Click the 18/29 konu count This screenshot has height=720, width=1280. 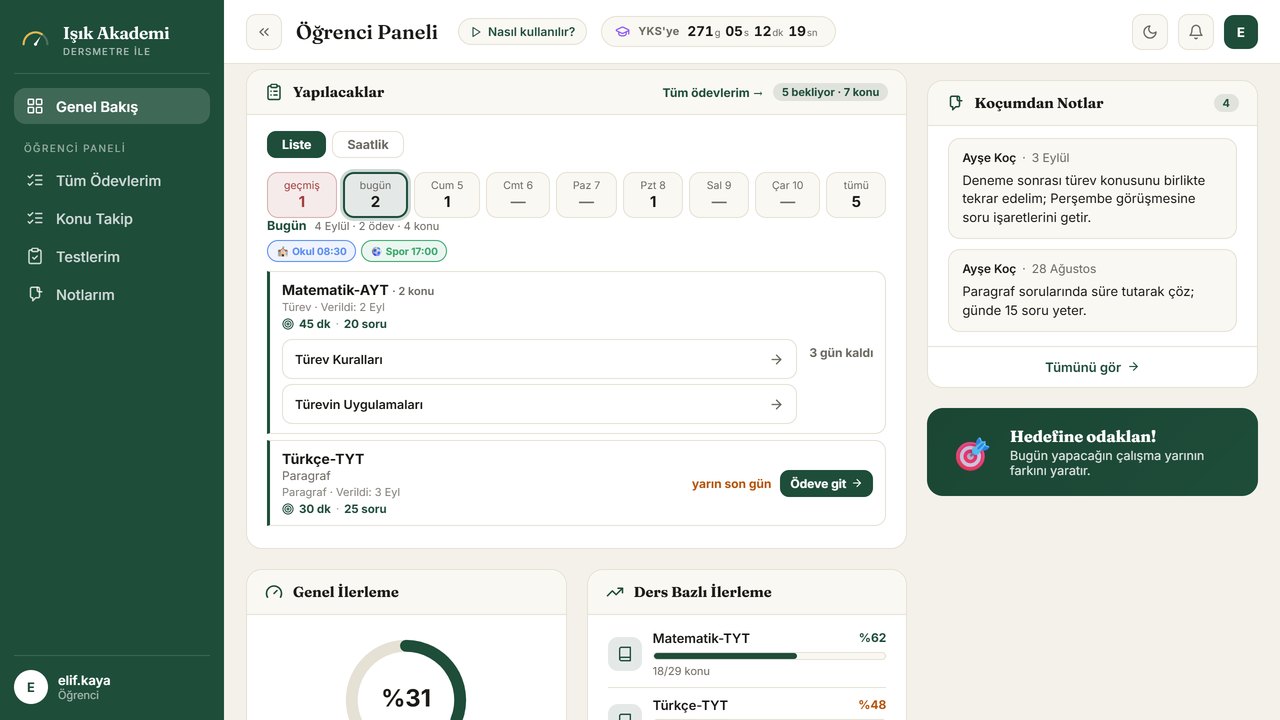pyautogui.click(x=681, y=671)
